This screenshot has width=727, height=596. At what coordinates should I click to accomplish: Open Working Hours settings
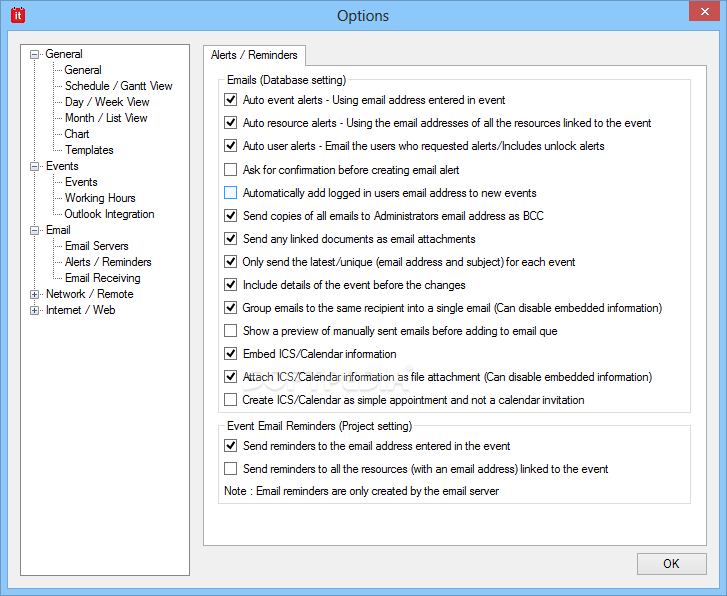[100, 198]
